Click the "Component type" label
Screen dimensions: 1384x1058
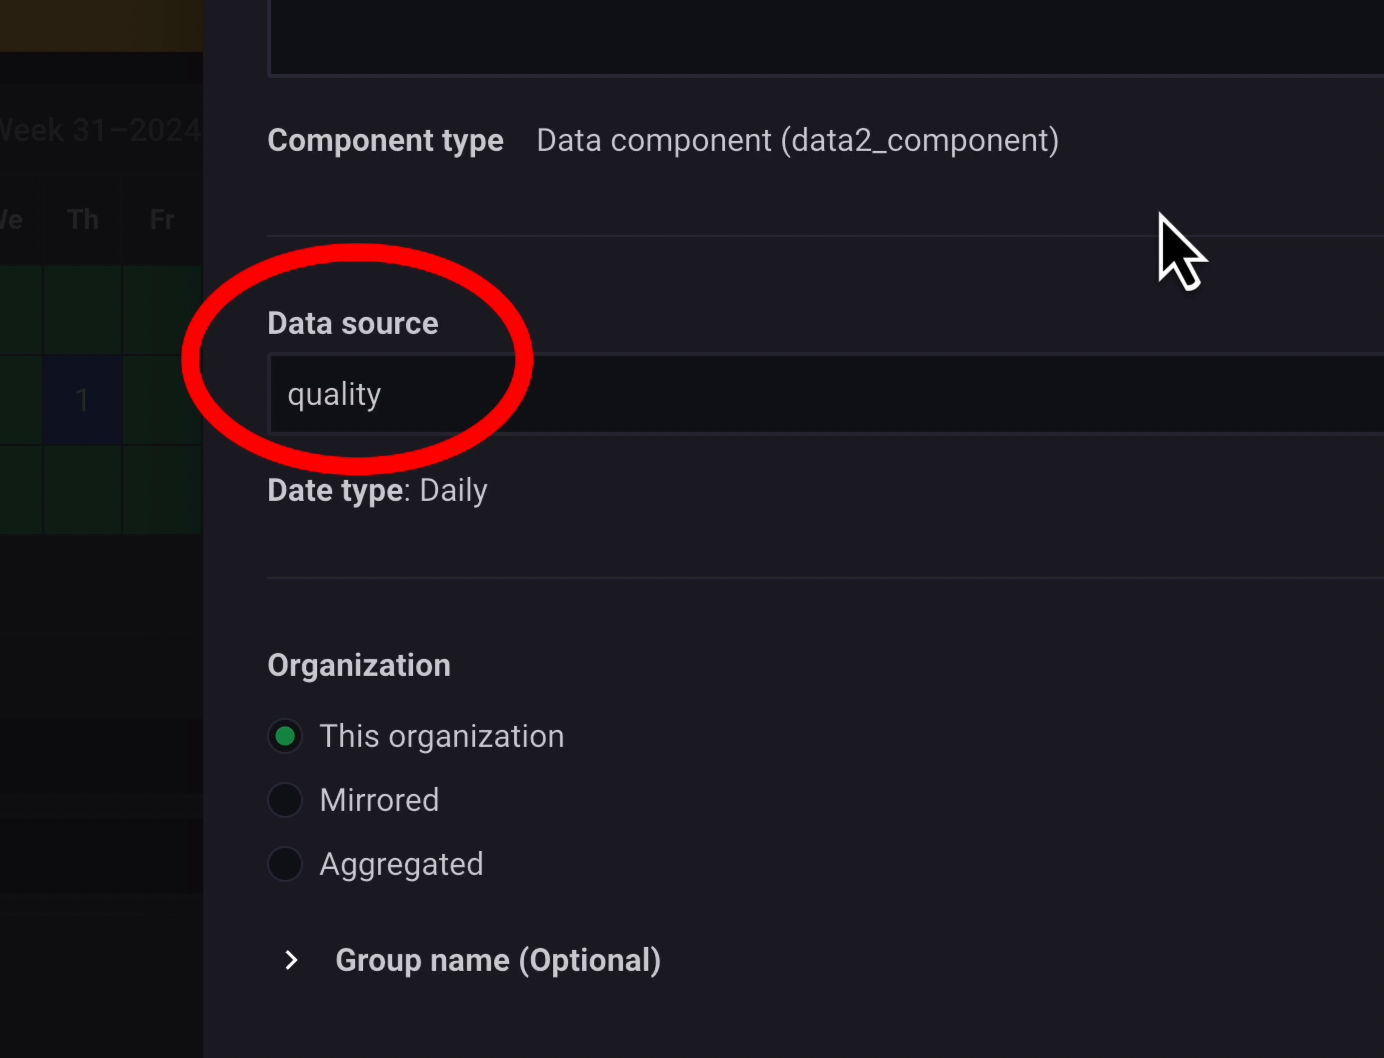click(385, 141)
